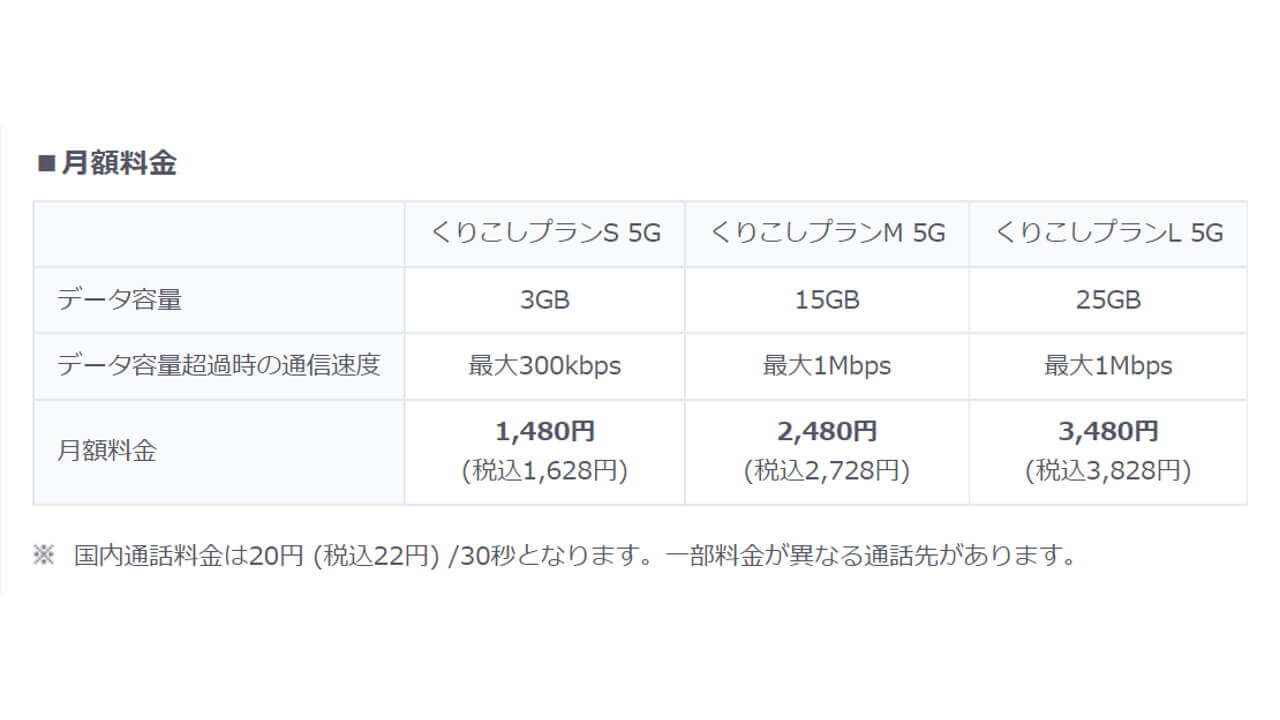Click the 国内通話料金 footnote text
The image size is (1280, 720).
pos(574,556)
